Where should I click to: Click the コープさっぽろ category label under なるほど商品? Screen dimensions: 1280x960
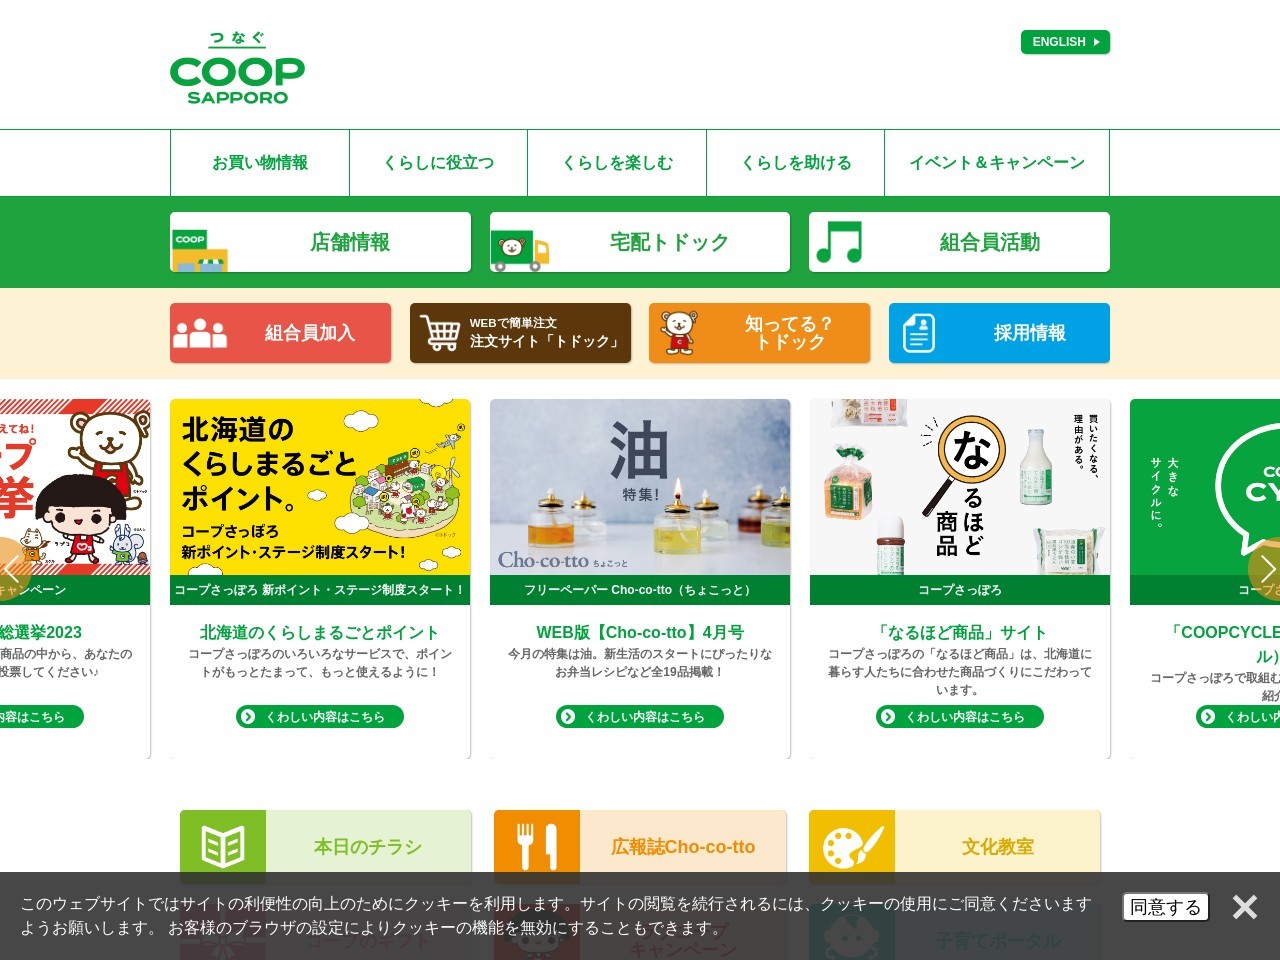[x=960, y=590]
